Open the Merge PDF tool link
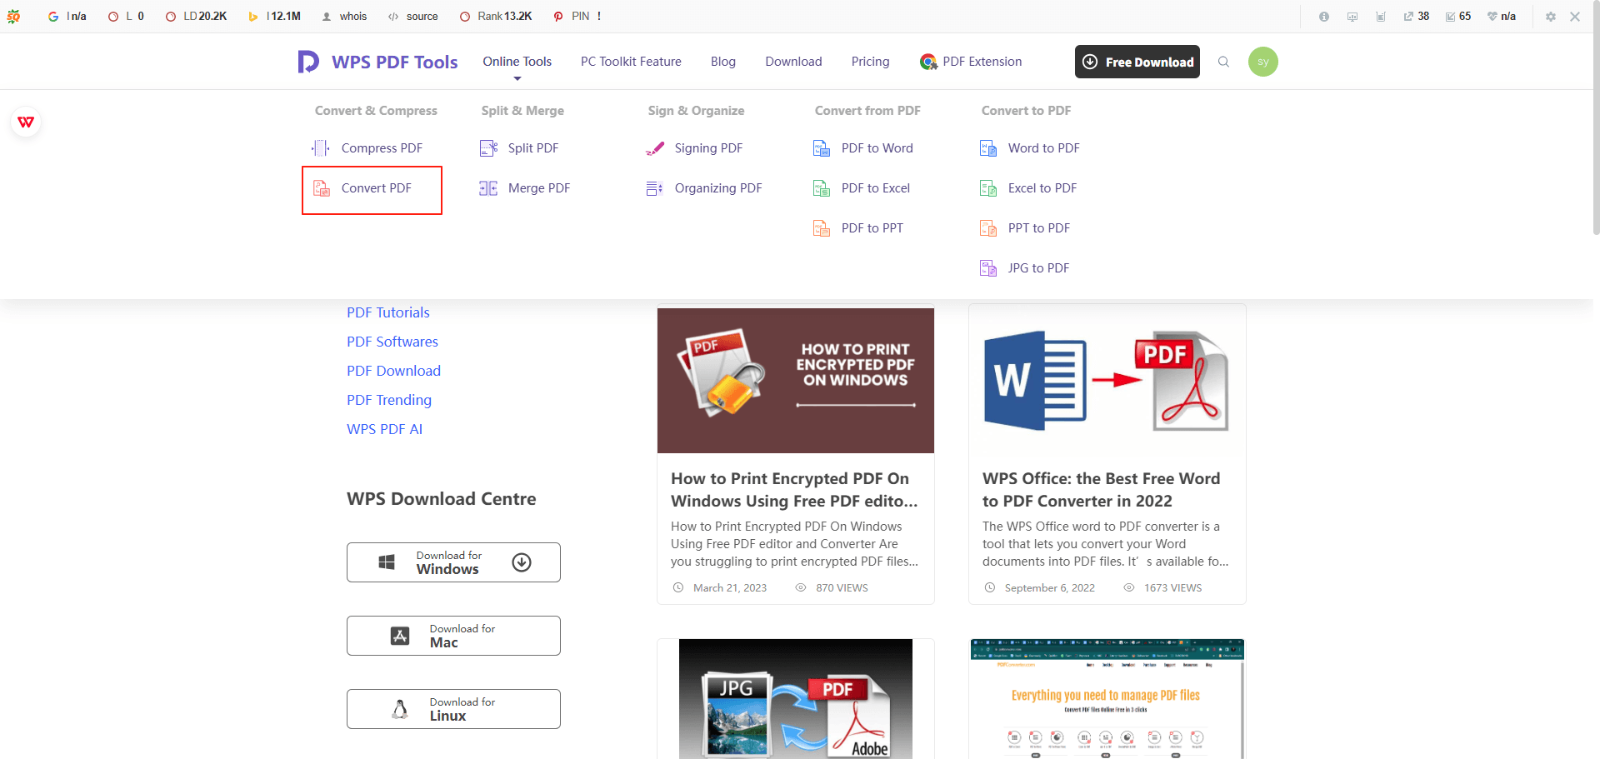This screenshot has width=1600, height=759. coord(539,188)
